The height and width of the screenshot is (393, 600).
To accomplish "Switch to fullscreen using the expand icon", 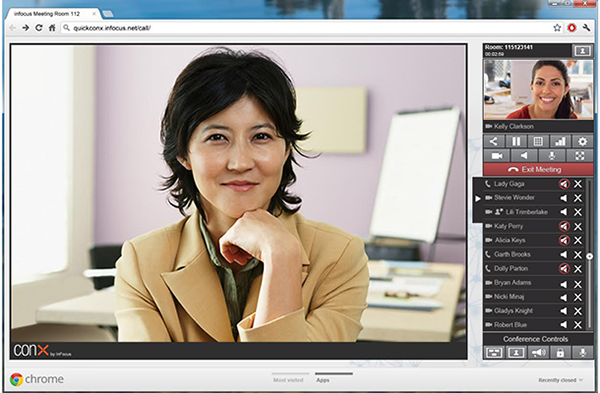I will point(579,155).
